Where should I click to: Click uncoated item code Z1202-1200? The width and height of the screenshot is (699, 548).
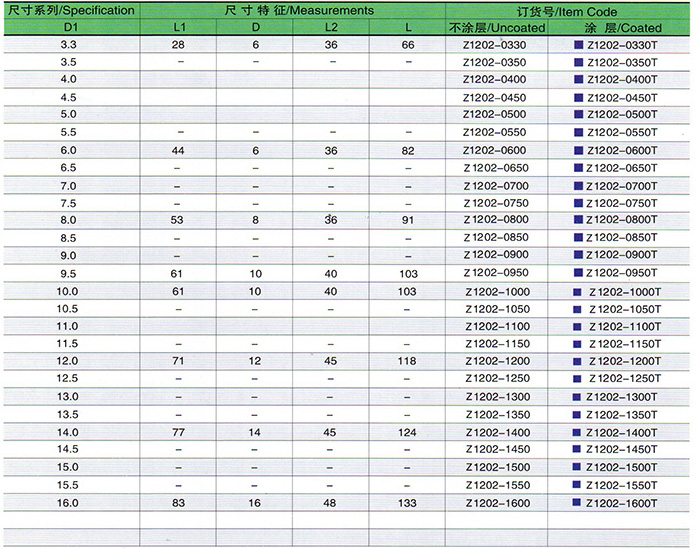(x=495, y=362)
